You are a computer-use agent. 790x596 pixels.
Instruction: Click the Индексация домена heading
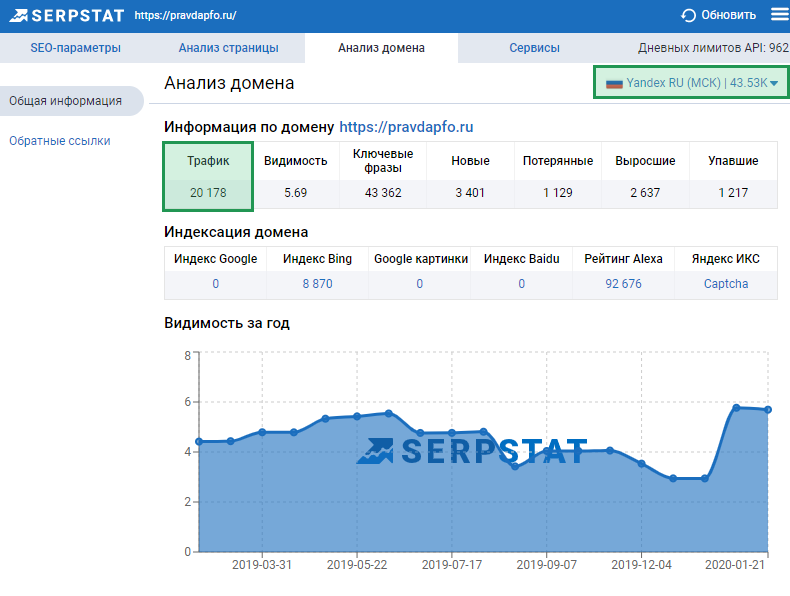click(x=236, y=232)
